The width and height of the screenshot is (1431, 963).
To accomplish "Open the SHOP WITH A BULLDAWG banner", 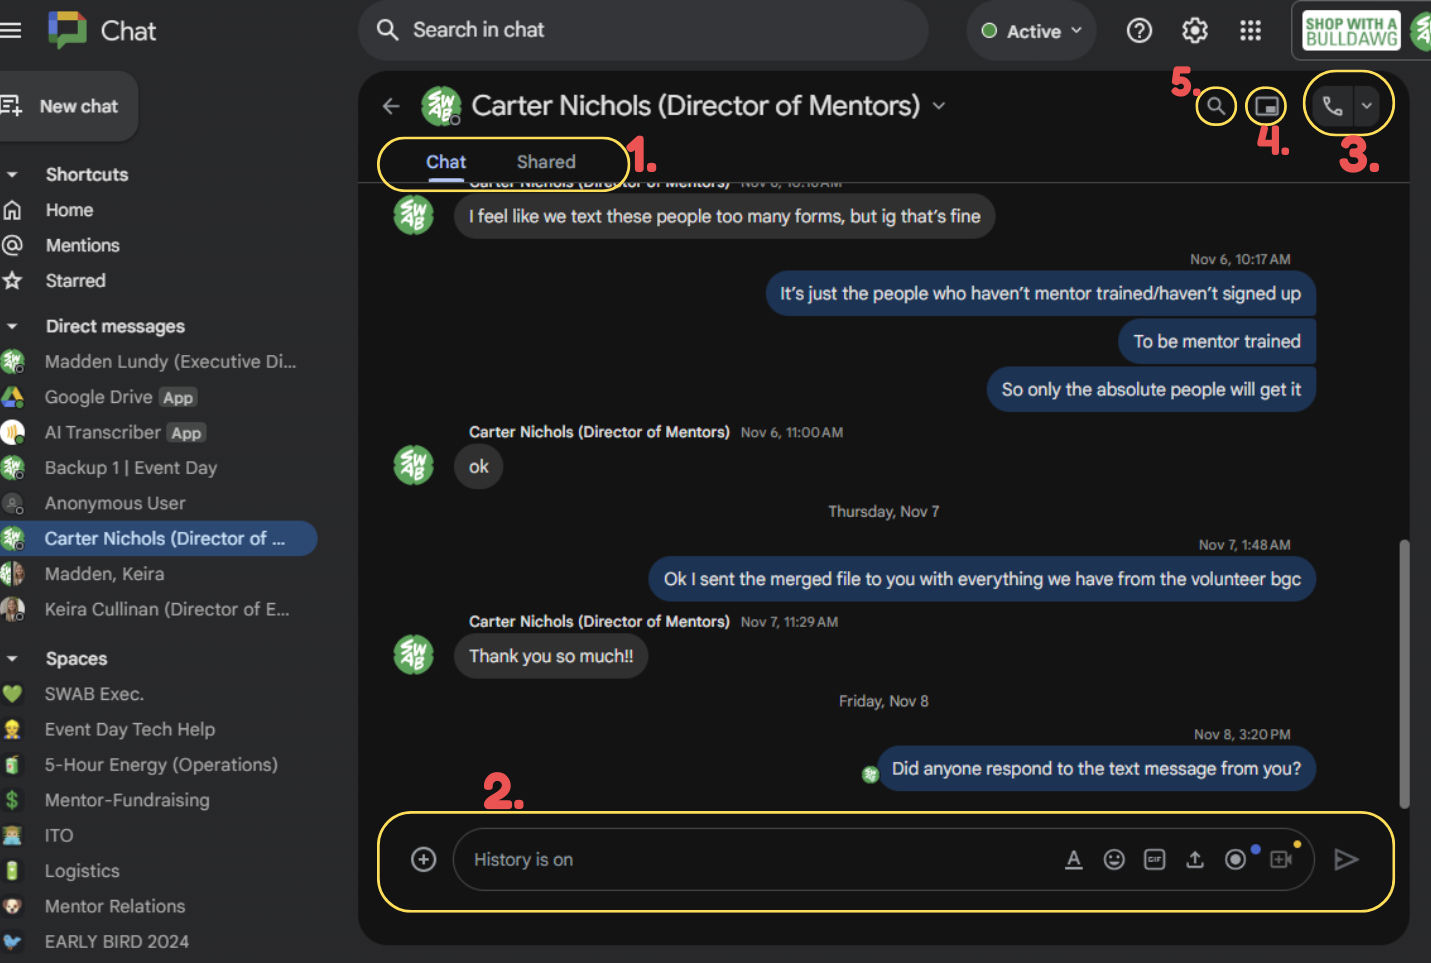I will 1350,30.
